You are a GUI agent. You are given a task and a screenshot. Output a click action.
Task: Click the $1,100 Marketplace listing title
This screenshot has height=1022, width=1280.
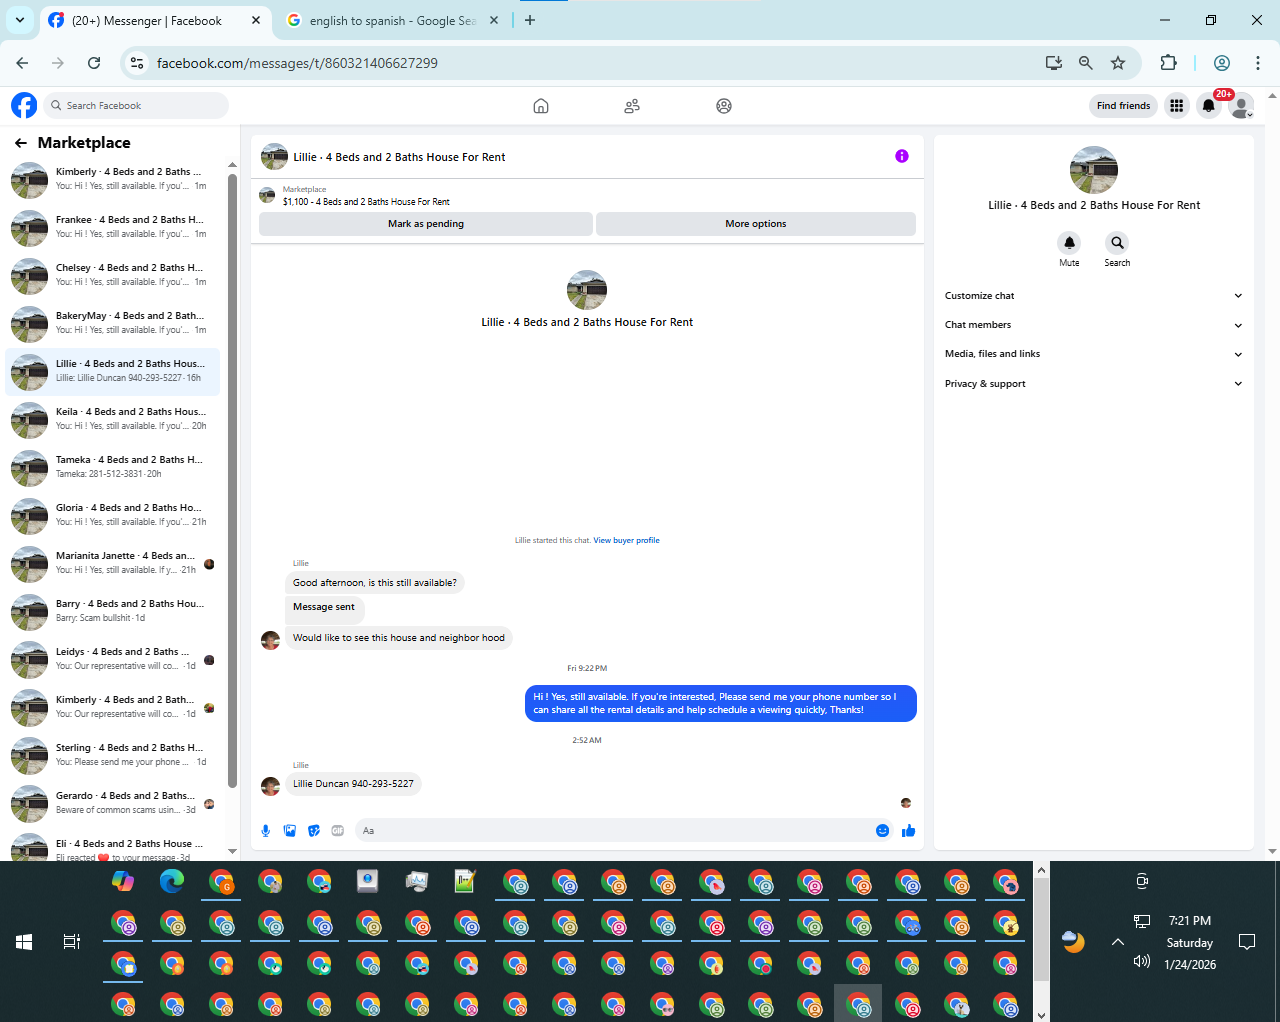[366, 202]
